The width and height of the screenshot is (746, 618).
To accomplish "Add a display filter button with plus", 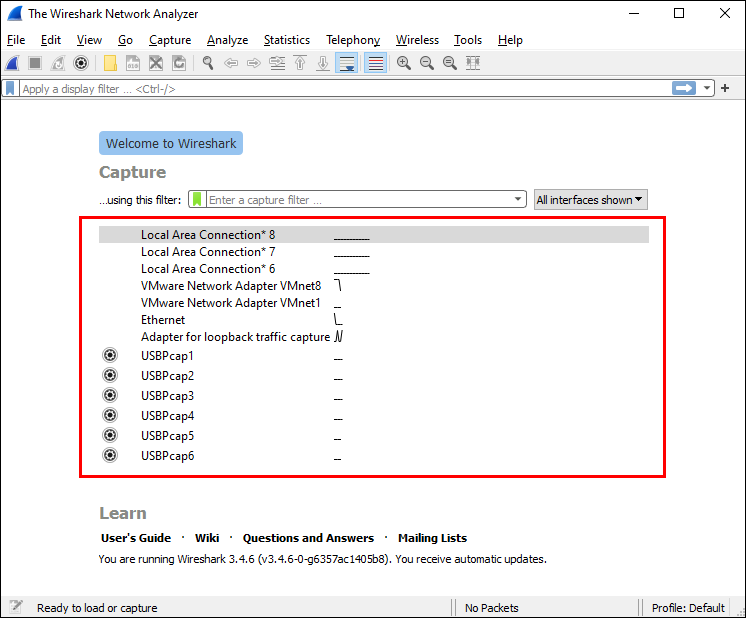I will click(725, 88).
